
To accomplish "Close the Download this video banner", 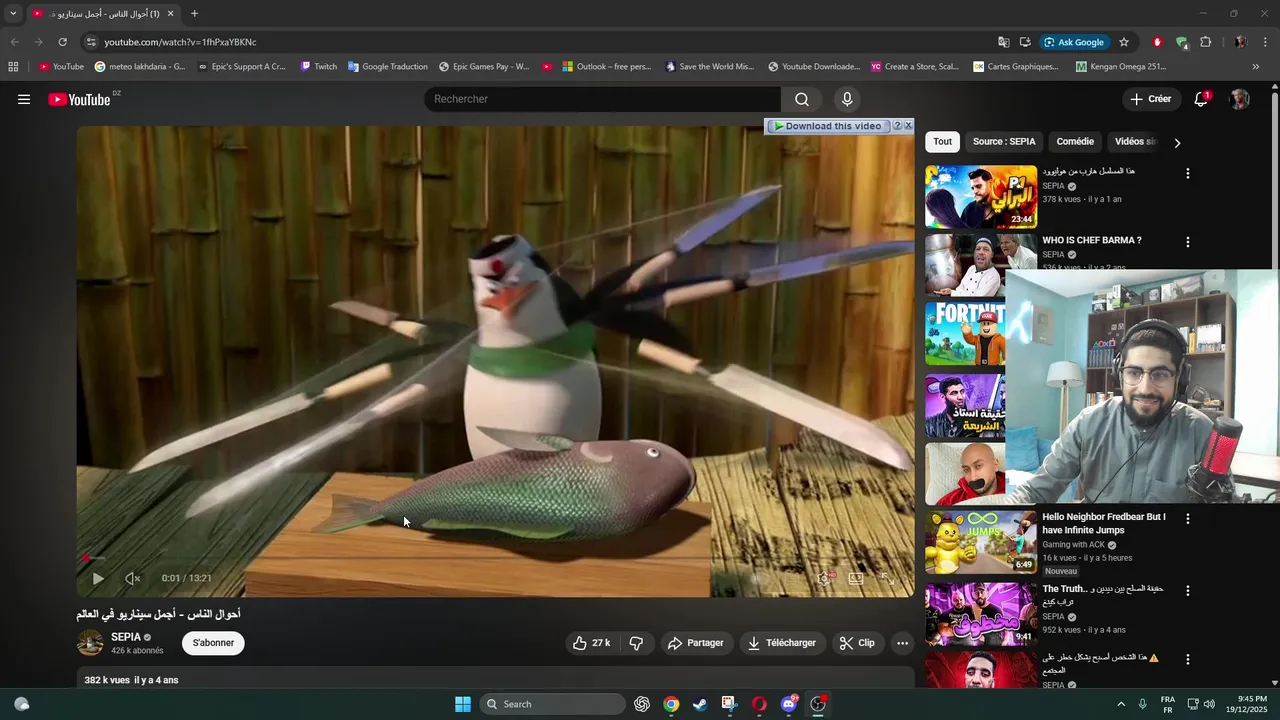I will pos(908,126).
